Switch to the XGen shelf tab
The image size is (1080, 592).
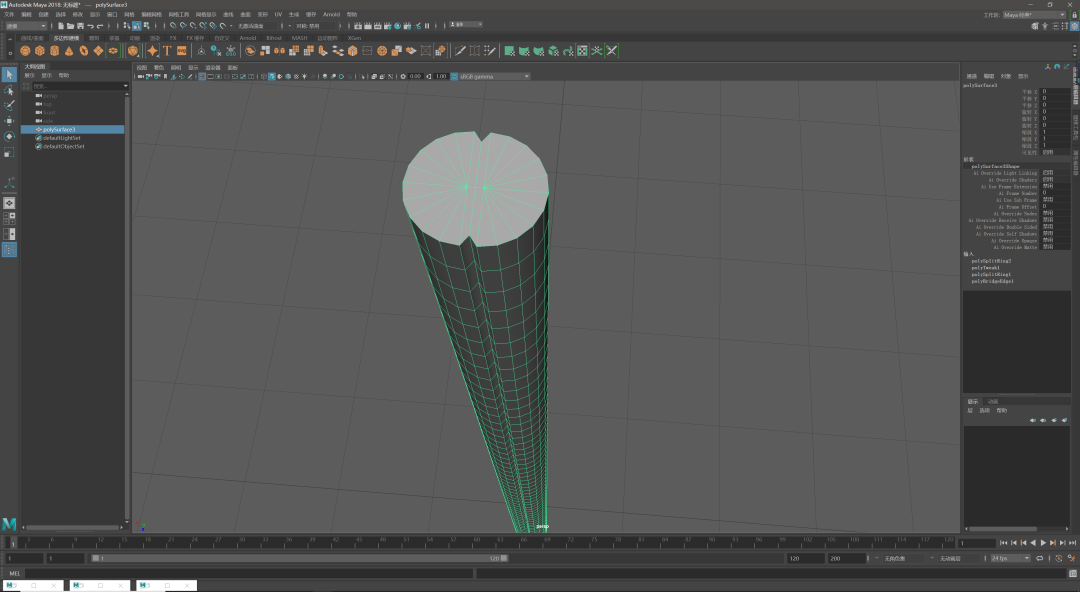point(354,38)
